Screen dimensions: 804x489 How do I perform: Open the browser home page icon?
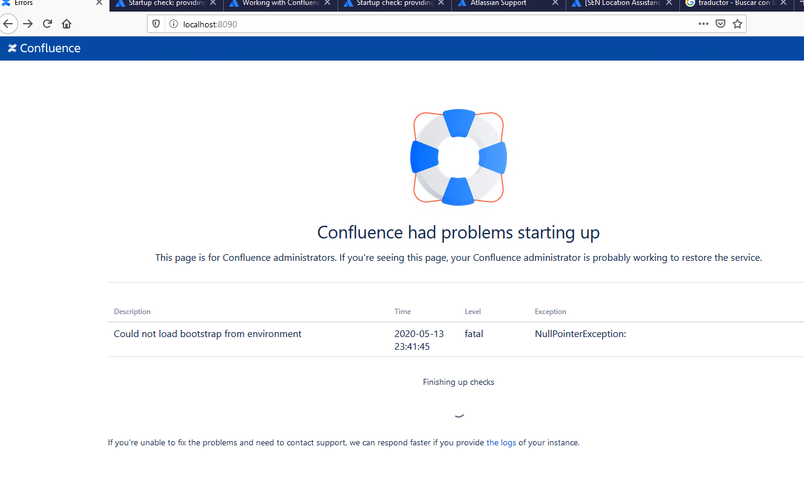coord(67,24)
